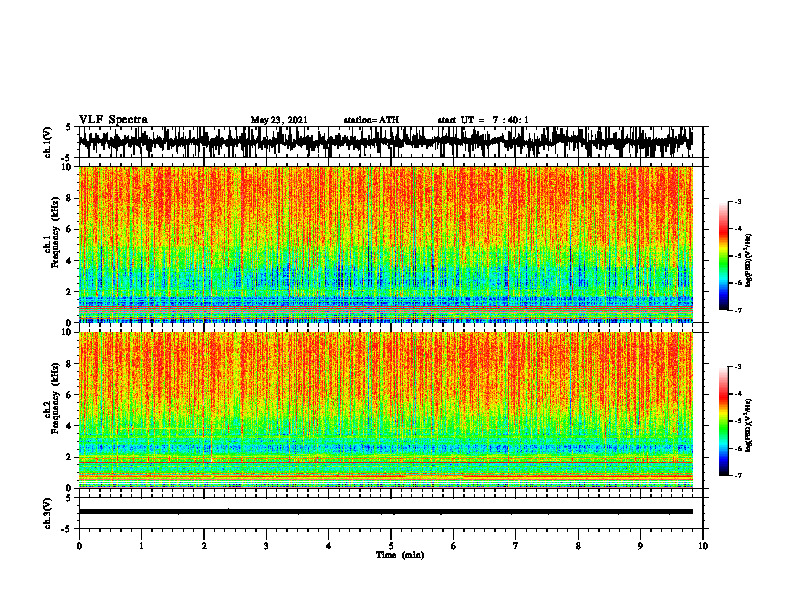The width and height of the screenshot is (792, 612).
Task: Click the time-axis tick label '0'
Action: pos(79,546)
